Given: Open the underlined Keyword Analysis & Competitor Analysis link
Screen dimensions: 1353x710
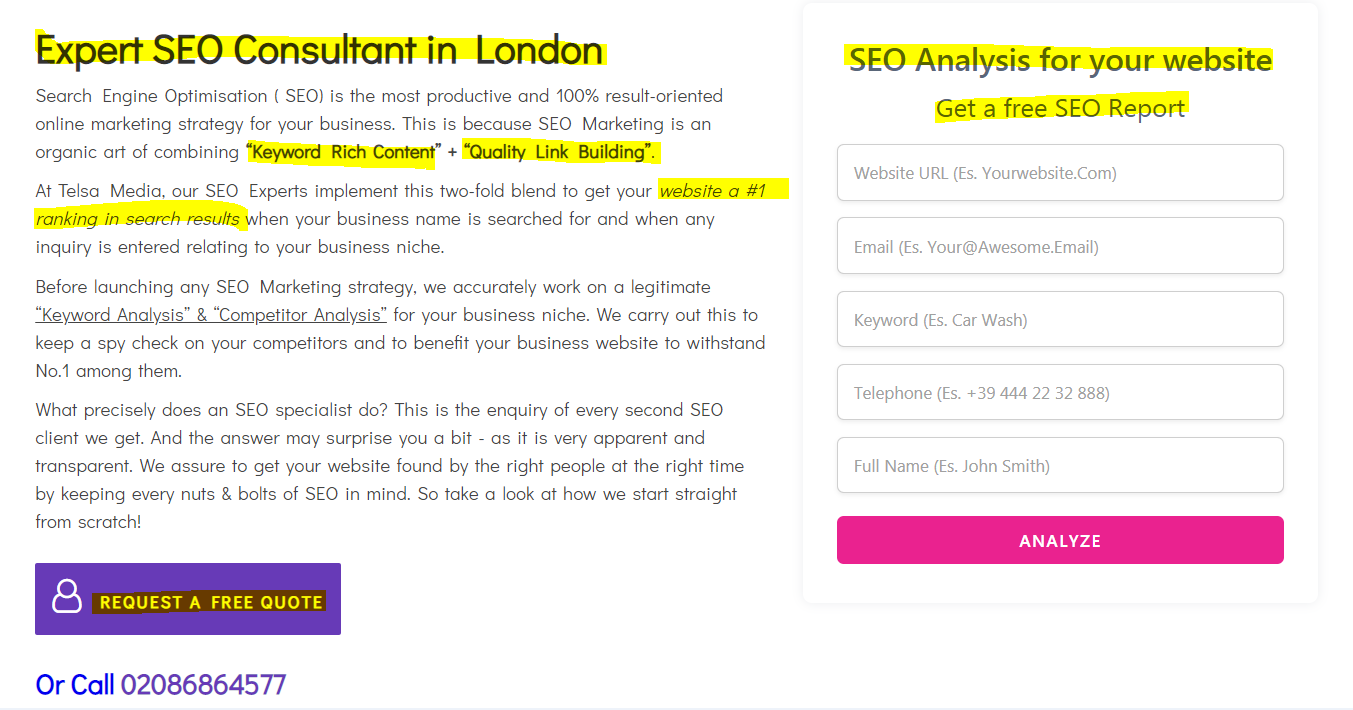Looking at the screenshot, I should [x=211, y=315].
